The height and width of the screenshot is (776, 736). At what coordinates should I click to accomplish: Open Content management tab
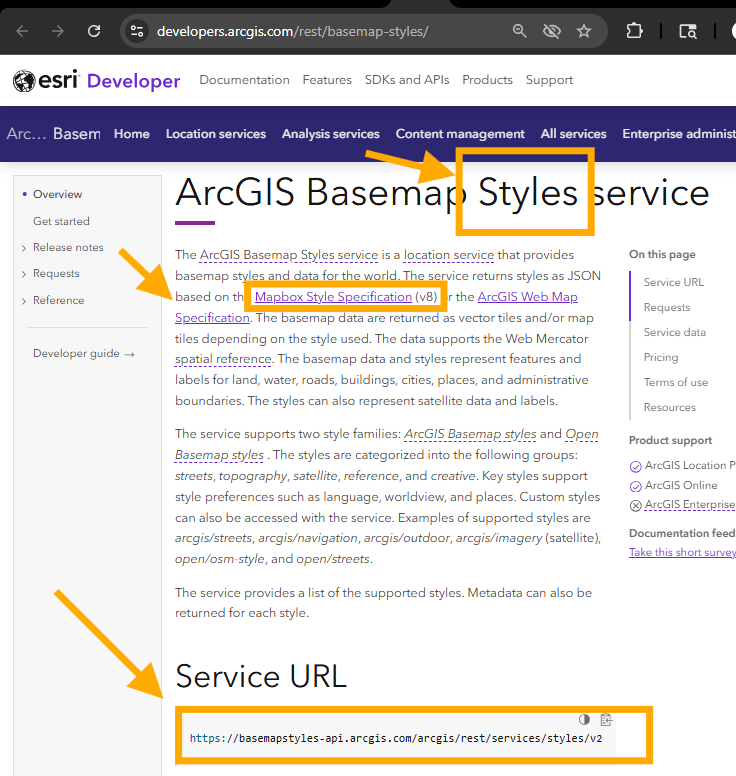click(x=460, y=134)
